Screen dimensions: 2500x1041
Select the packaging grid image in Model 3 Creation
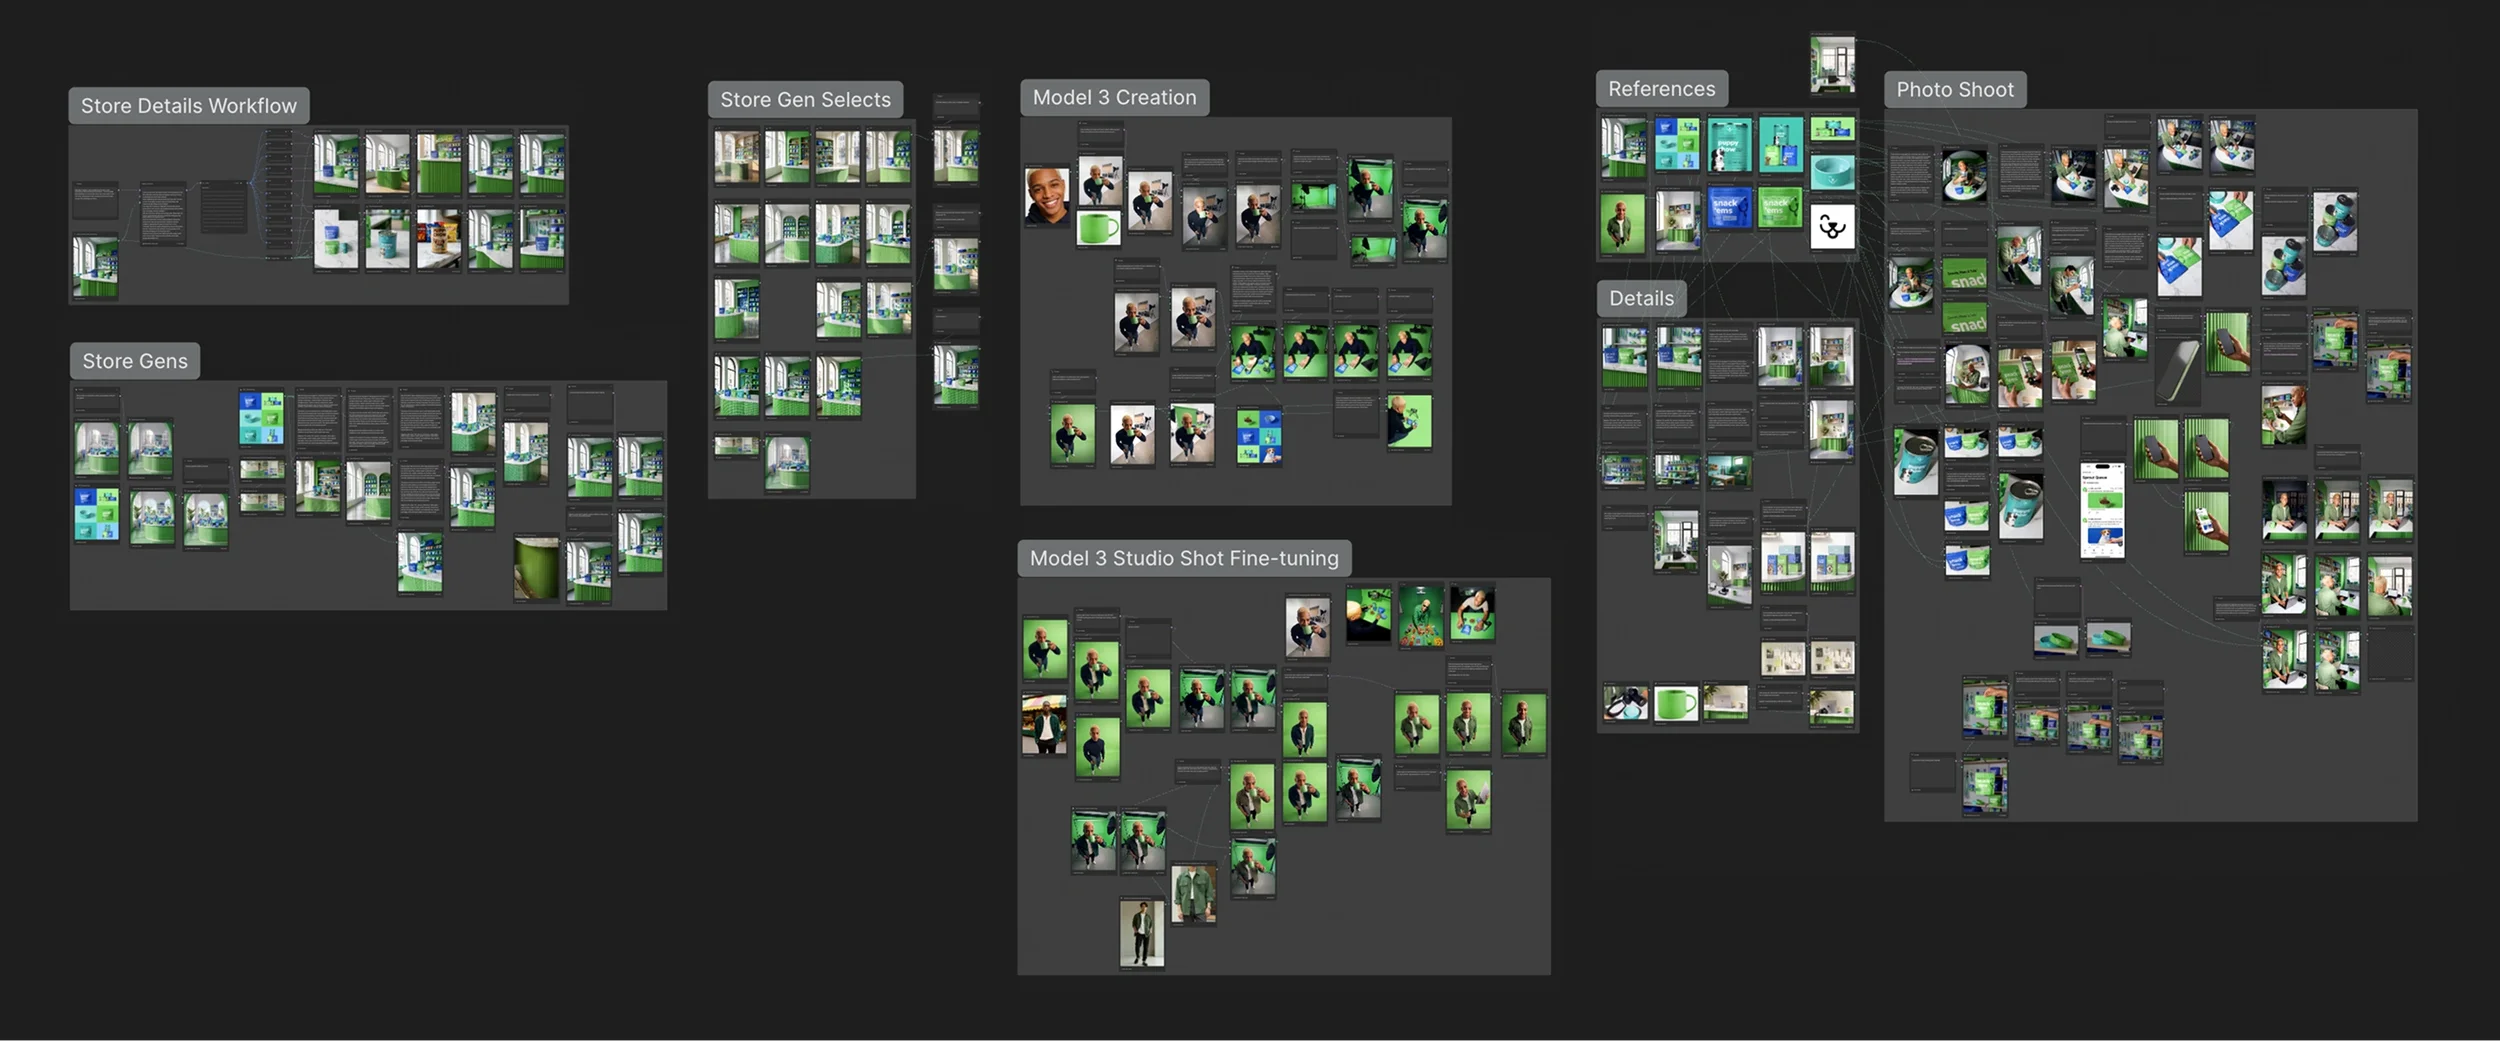1259,436
